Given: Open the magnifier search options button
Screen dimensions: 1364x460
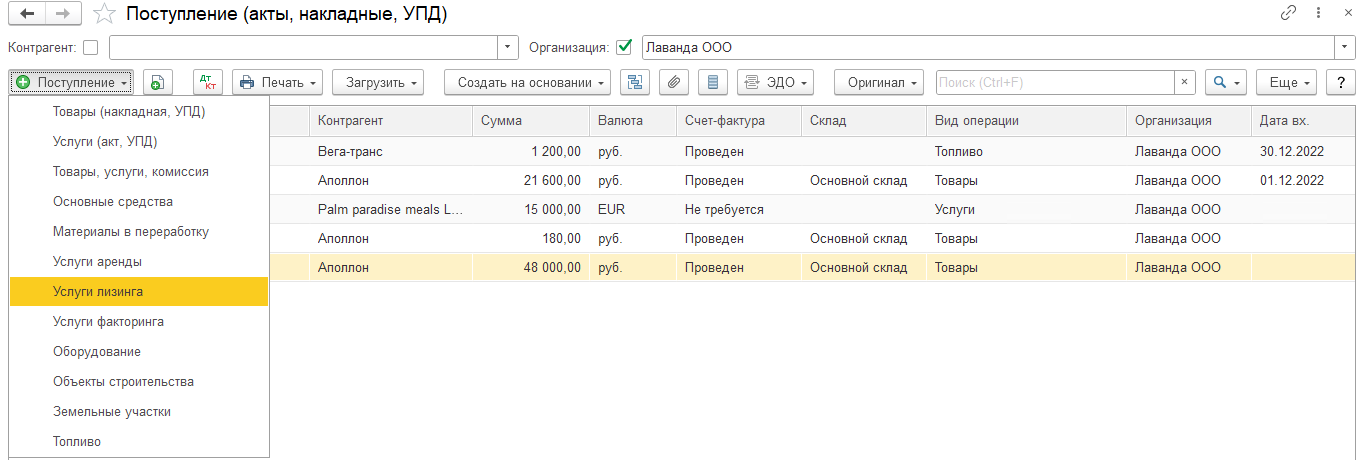Looking at the screenshot, I should 1226,82.
